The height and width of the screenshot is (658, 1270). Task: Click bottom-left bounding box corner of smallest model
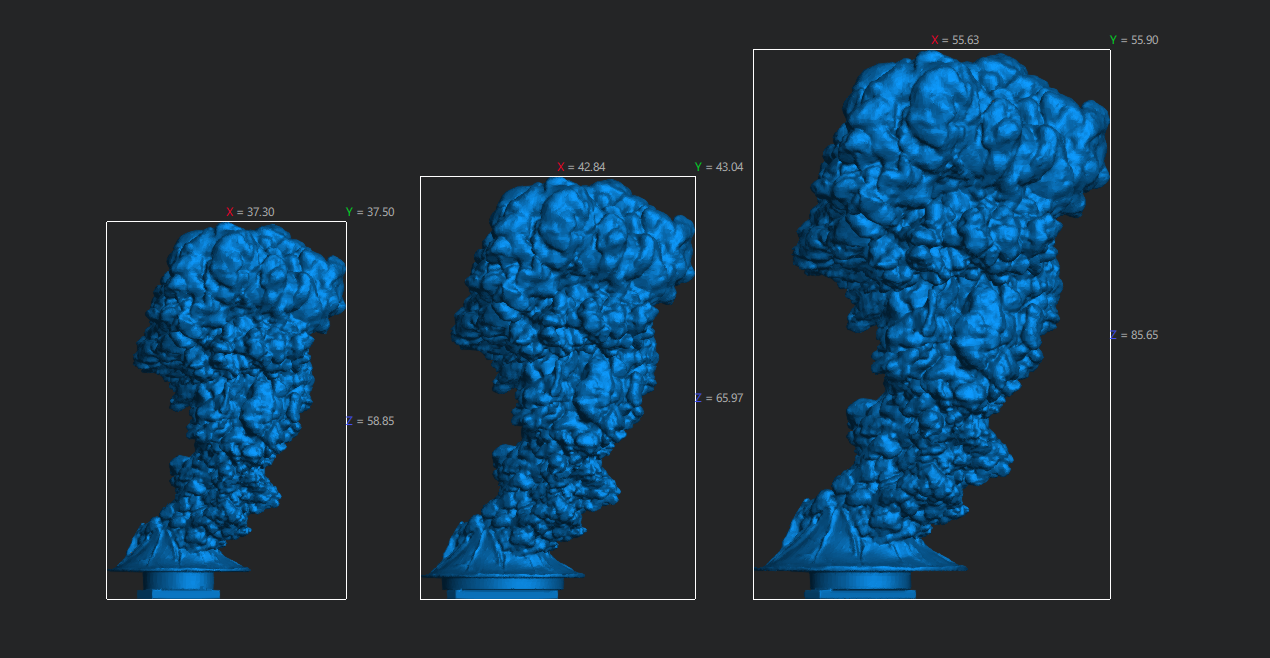(107, 599)
